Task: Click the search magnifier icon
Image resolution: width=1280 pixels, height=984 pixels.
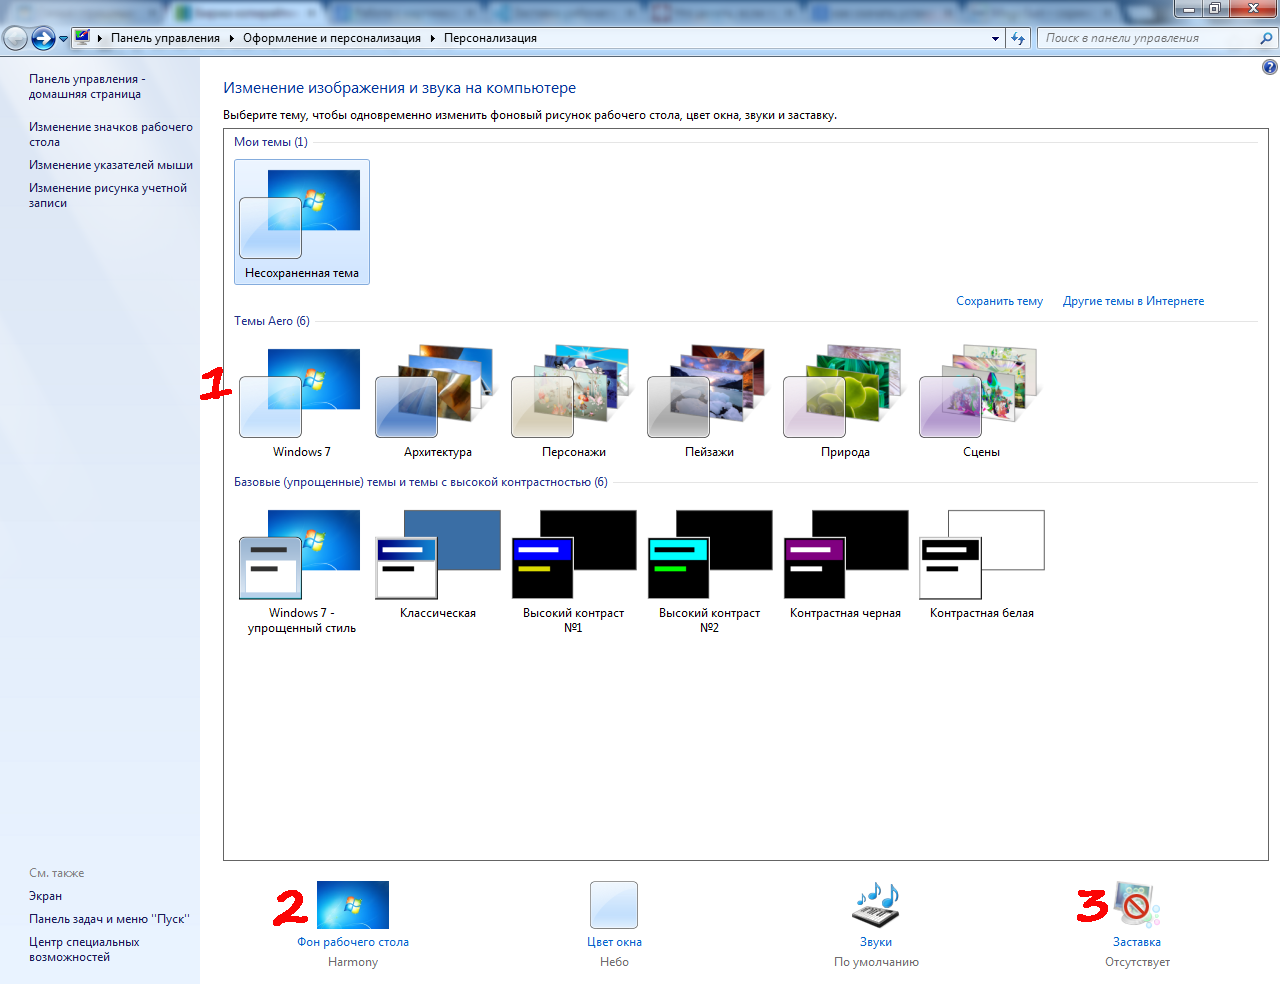Action: (x=1266, y=38)
